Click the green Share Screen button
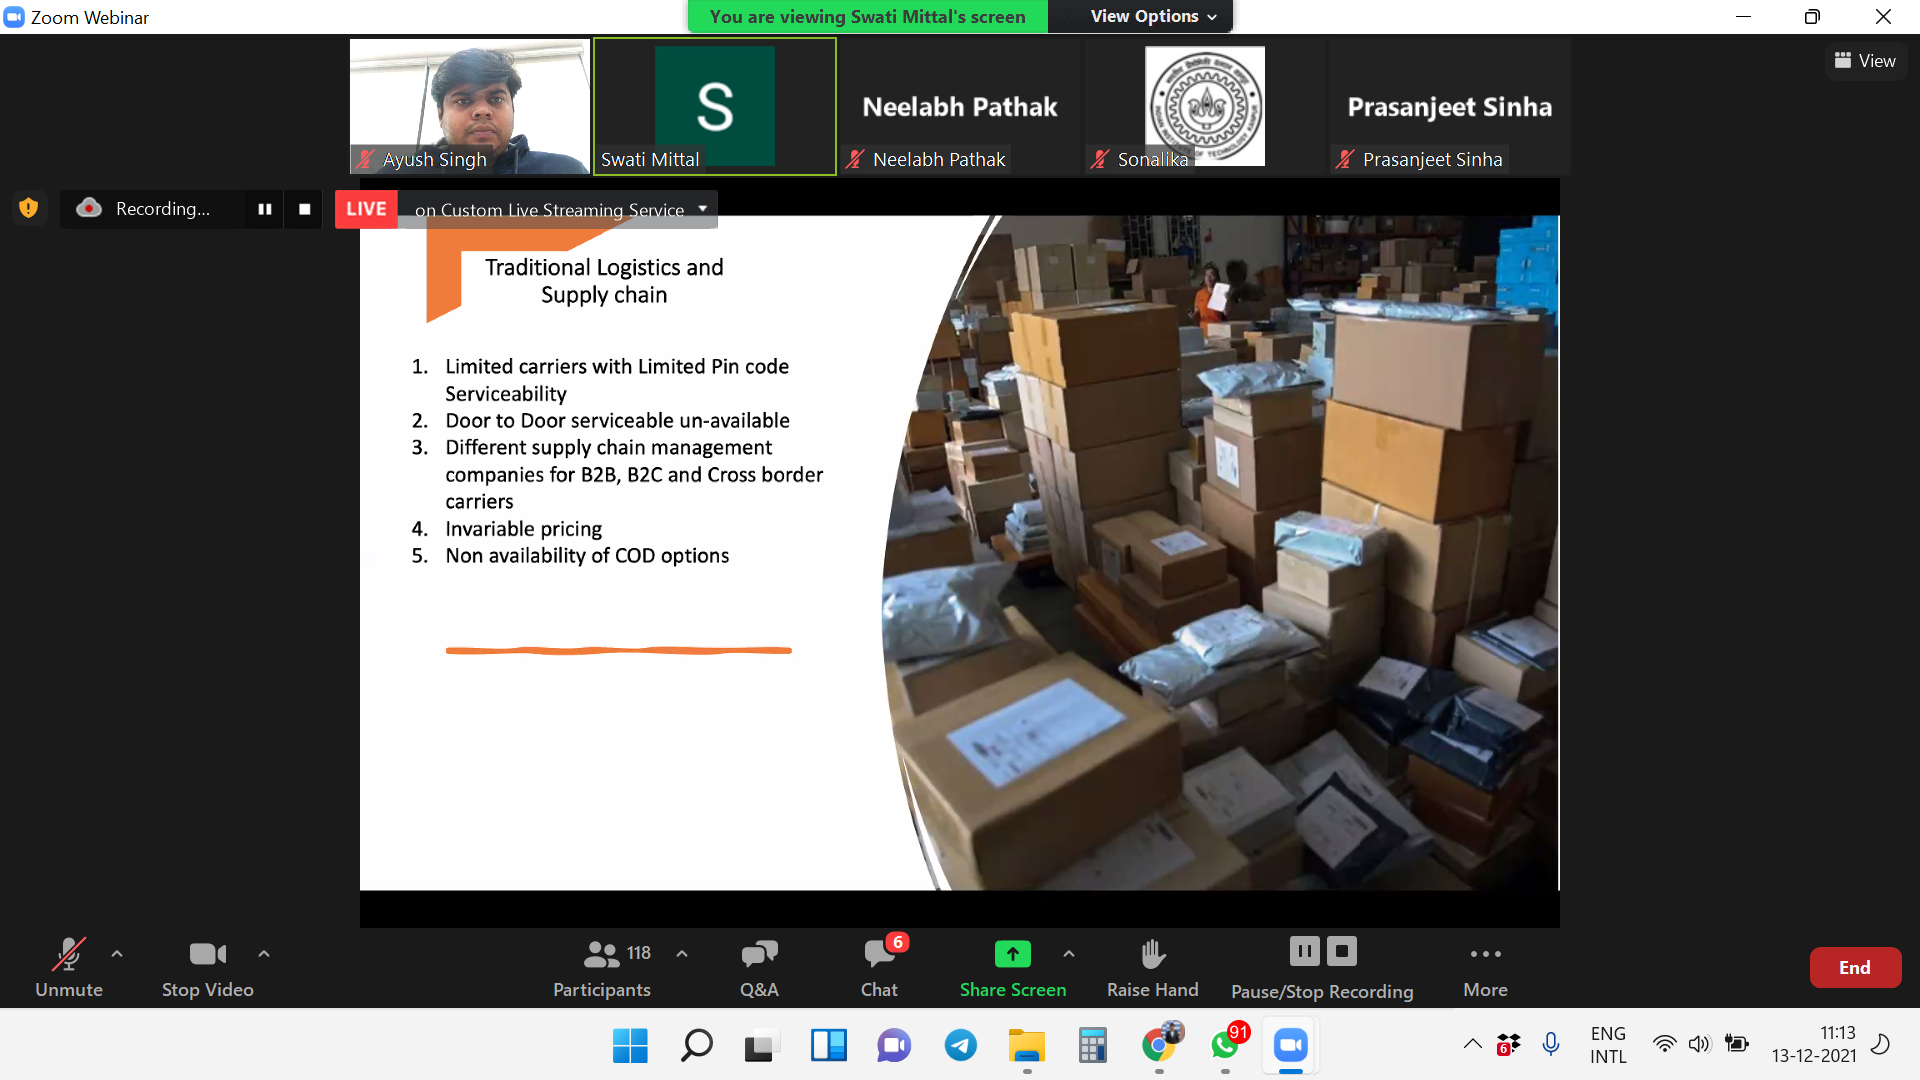 click(1013, 966)
